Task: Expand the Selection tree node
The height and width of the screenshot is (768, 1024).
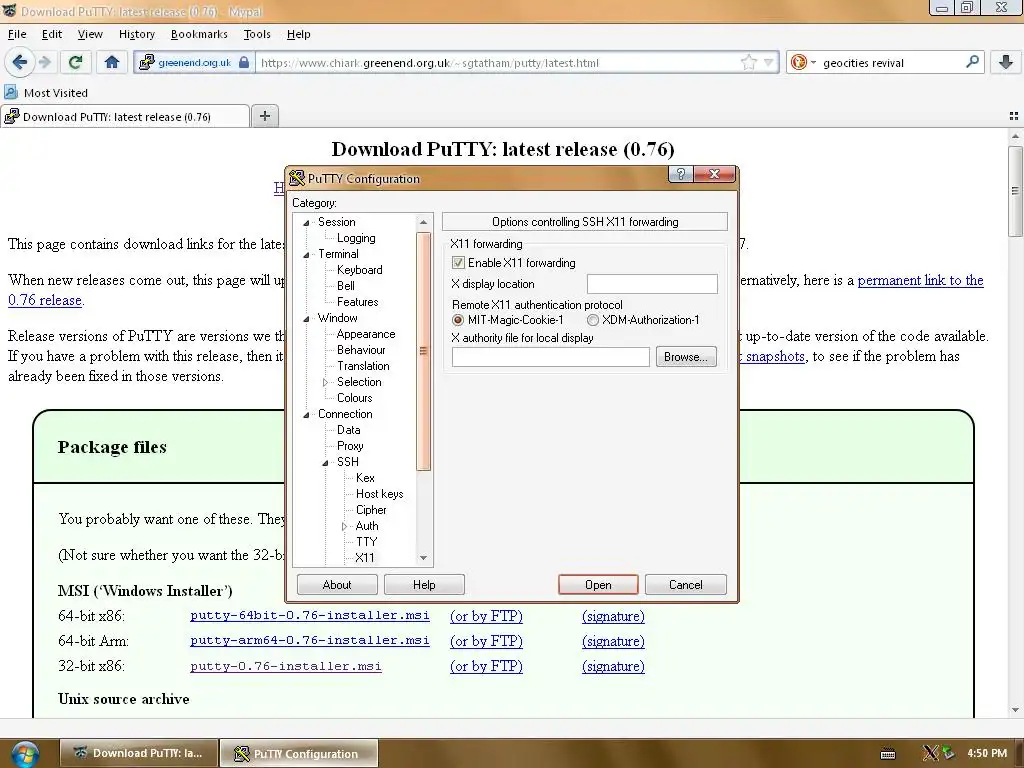Action: tap(325, 382)
